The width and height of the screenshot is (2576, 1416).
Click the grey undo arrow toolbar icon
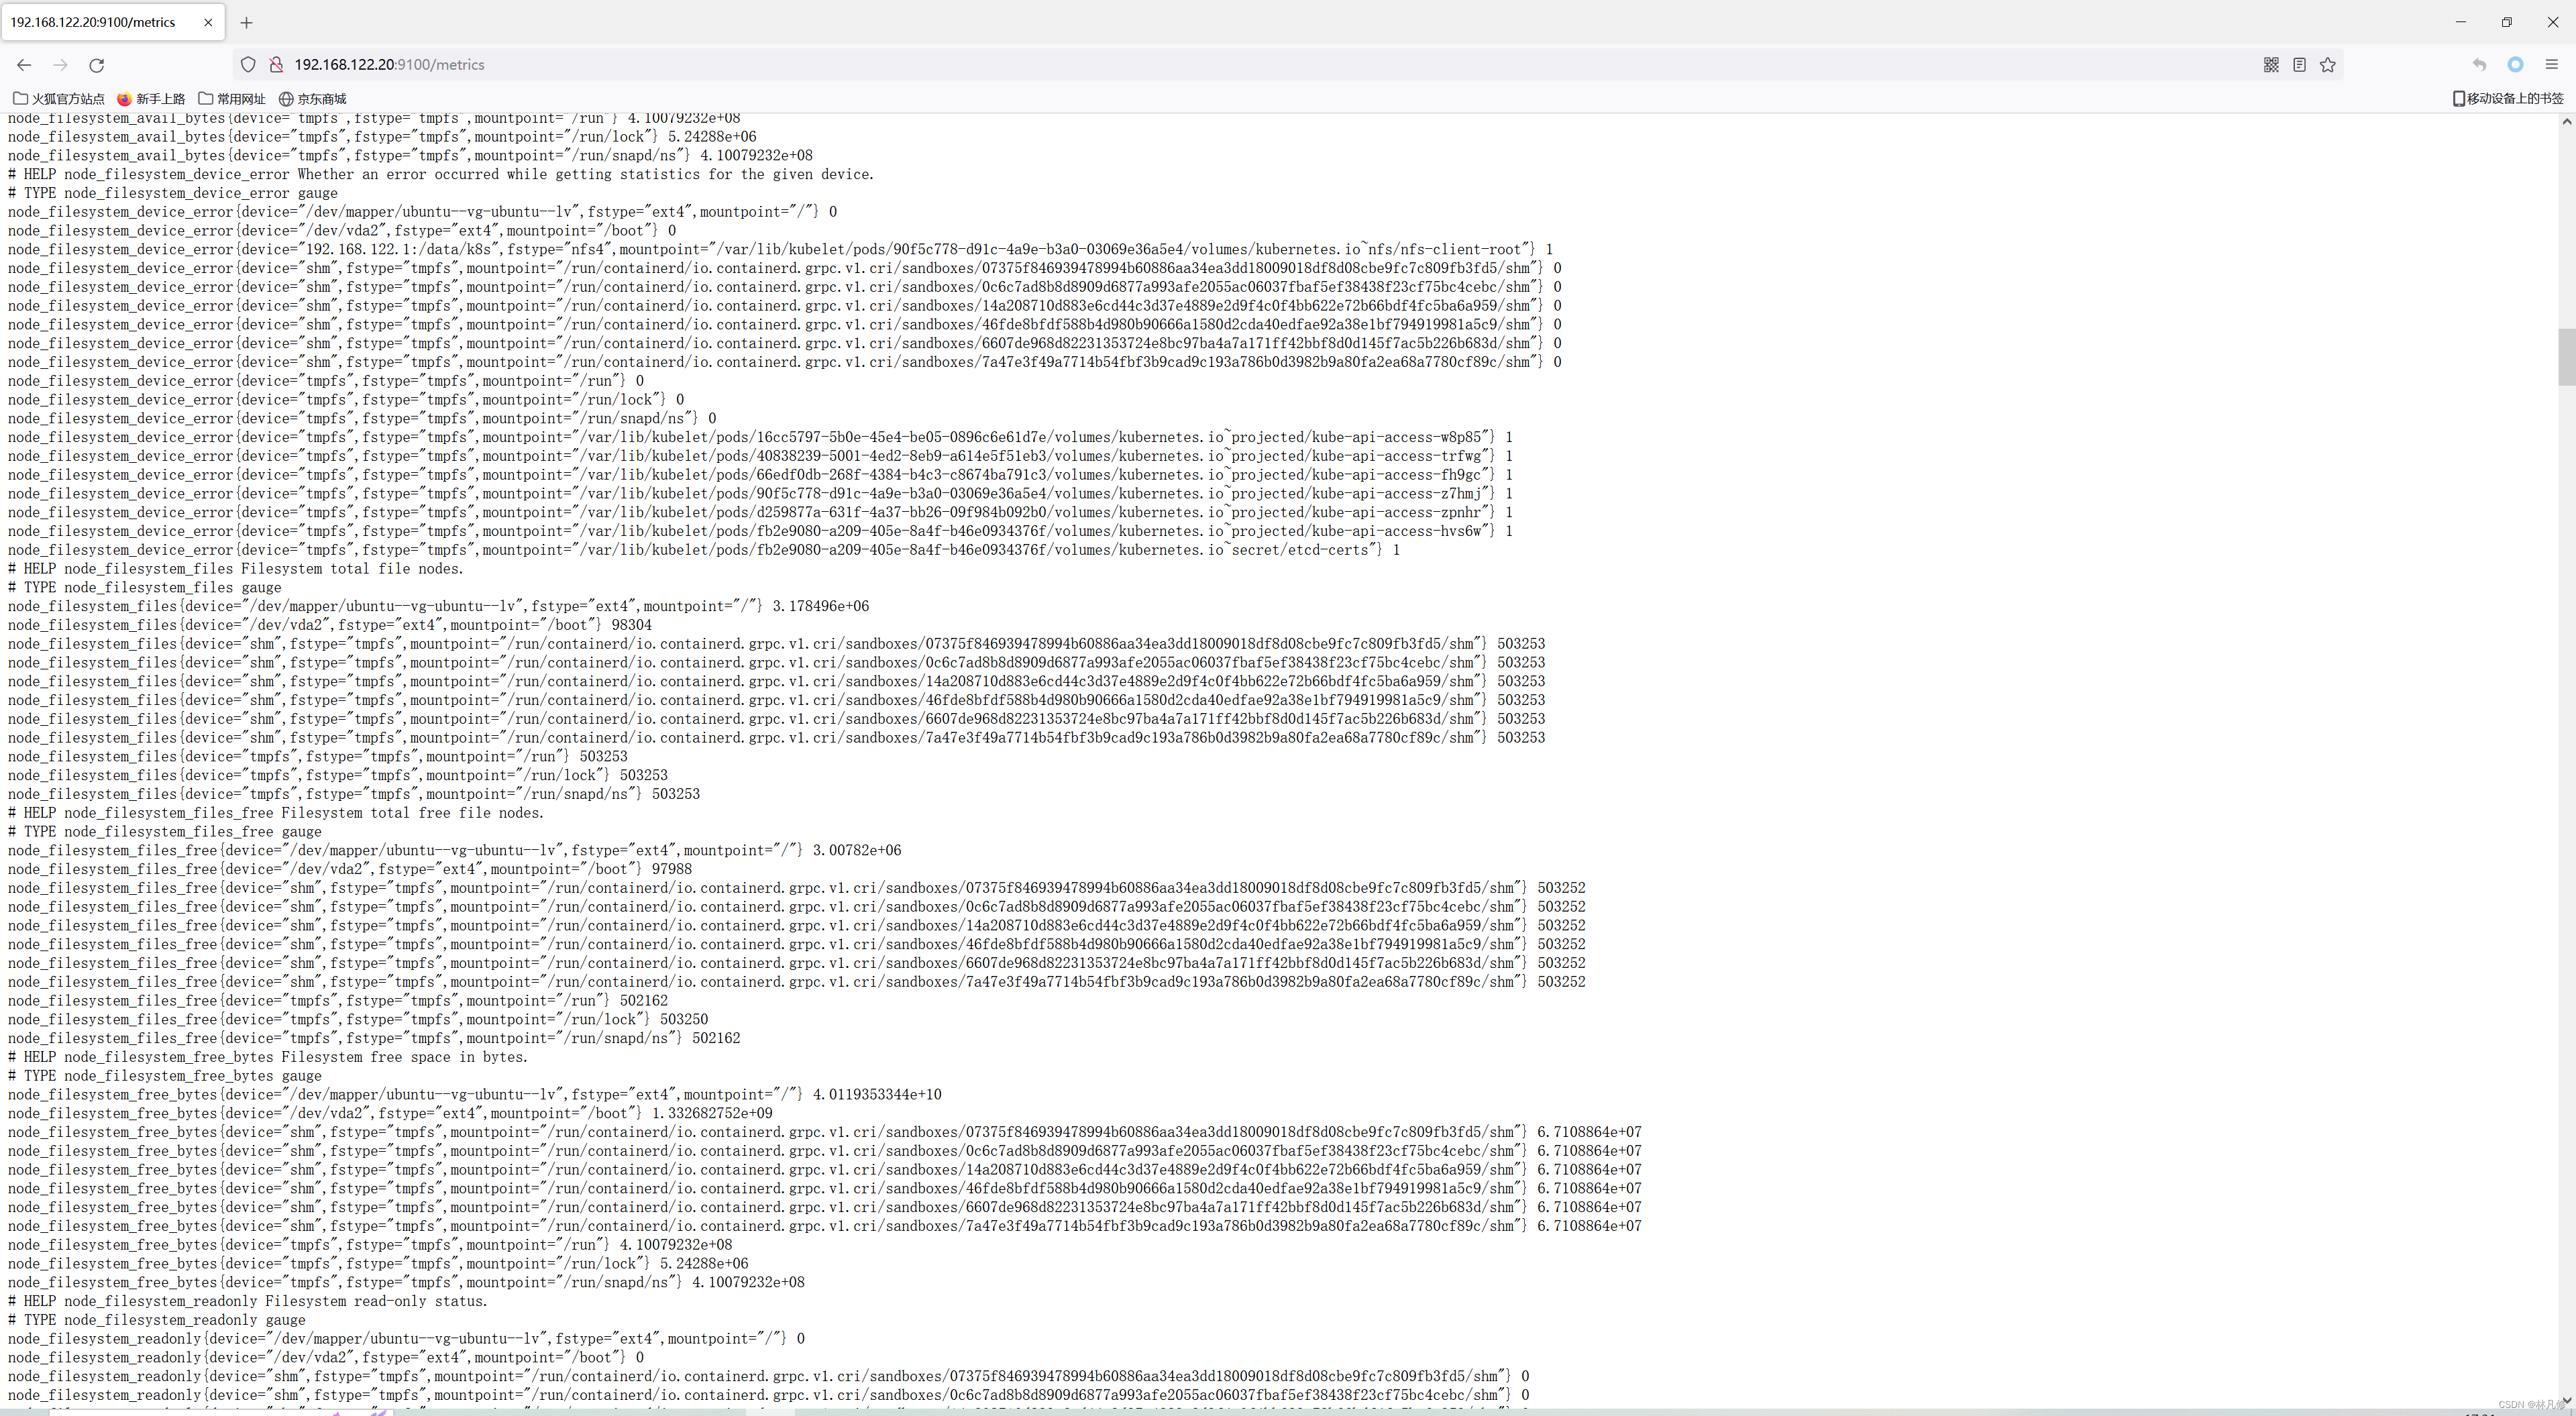pos(2479,65)
